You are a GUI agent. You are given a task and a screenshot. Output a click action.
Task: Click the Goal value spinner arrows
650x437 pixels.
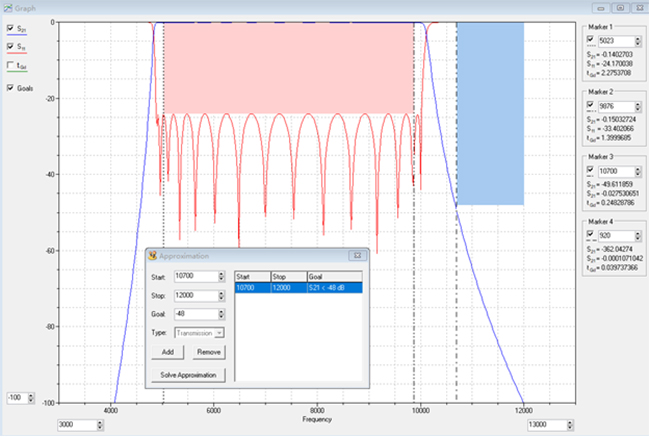click(x=220, y=314)
